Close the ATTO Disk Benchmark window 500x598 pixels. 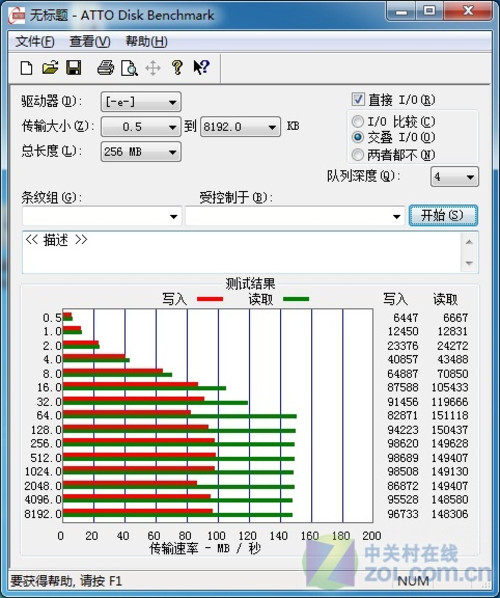[x=468, y=12]
